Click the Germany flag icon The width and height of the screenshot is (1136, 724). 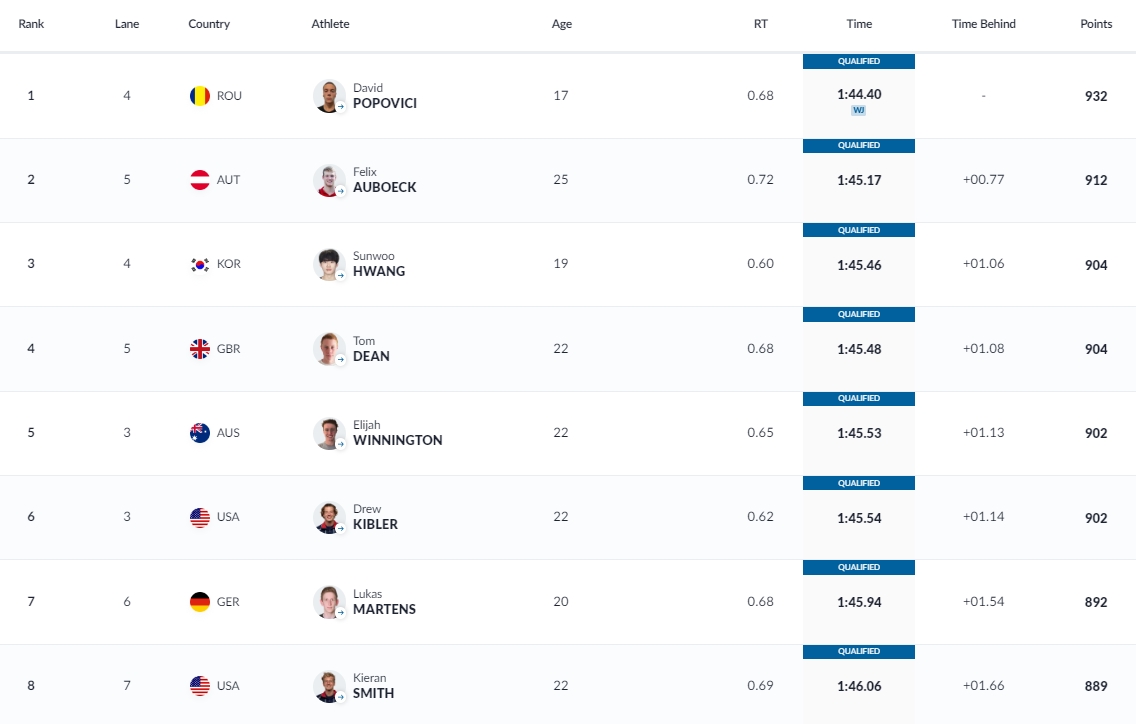point(200,602)
